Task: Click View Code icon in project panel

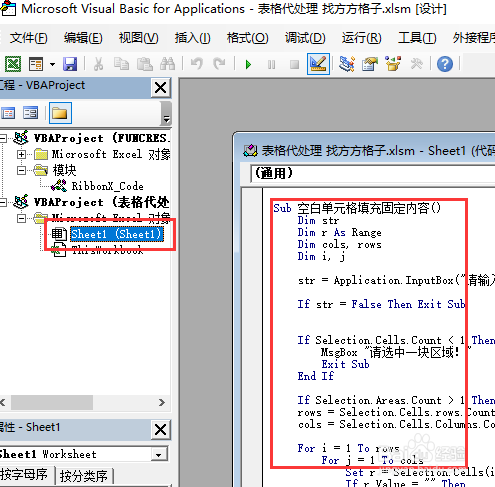Action: pos(8,113)
